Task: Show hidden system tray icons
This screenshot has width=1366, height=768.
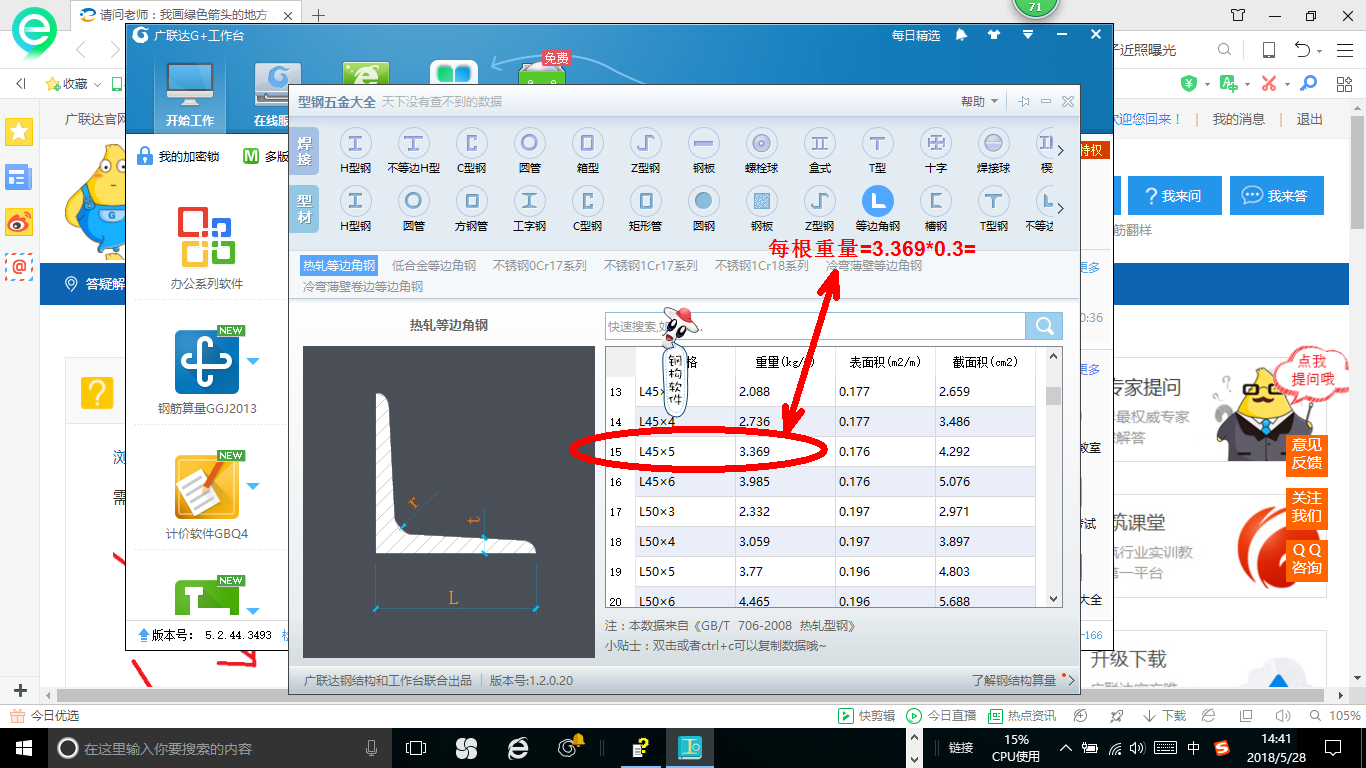Action: (x=1066, y=748)
